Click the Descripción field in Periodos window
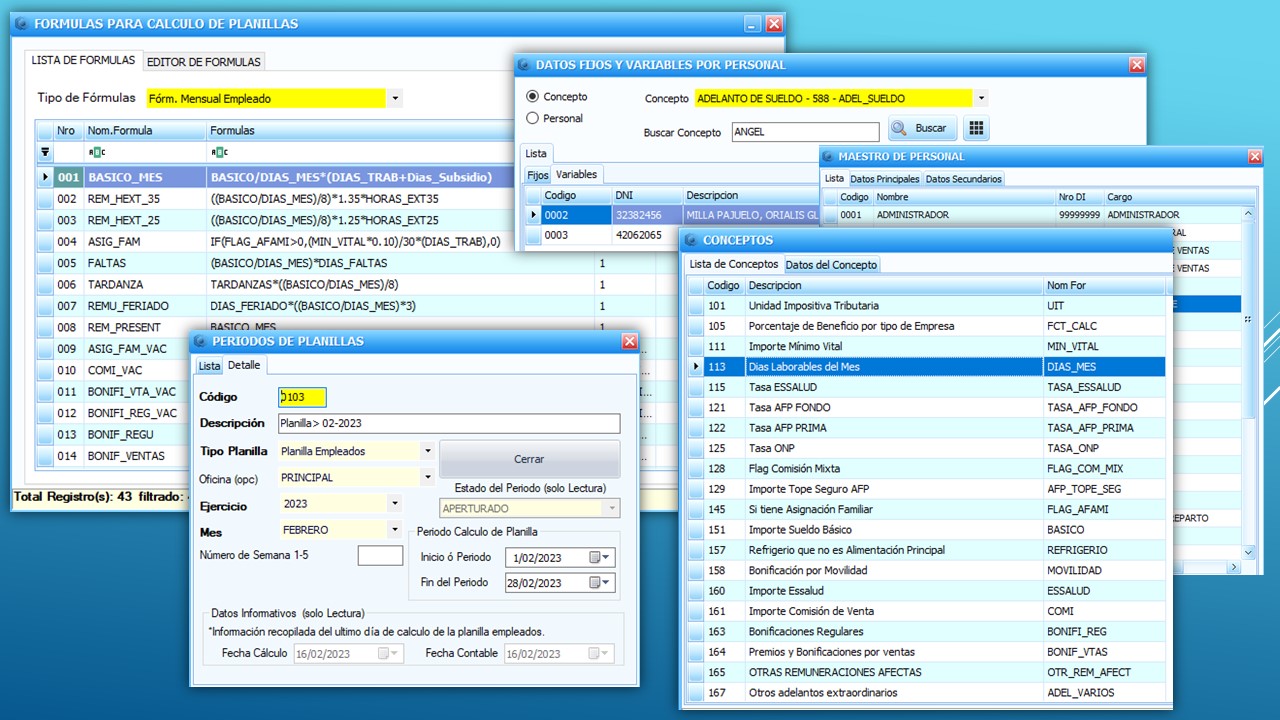This screenshot has width=1280, height=720. pyautogui.click(x=449, y=423)
